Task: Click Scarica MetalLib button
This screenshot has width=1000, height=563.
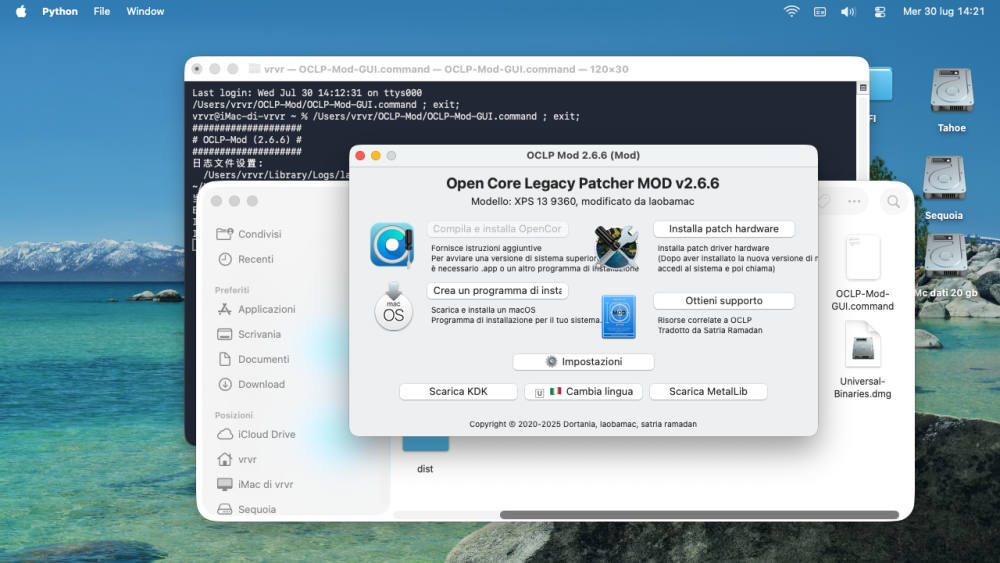Action: click(708, 391)
